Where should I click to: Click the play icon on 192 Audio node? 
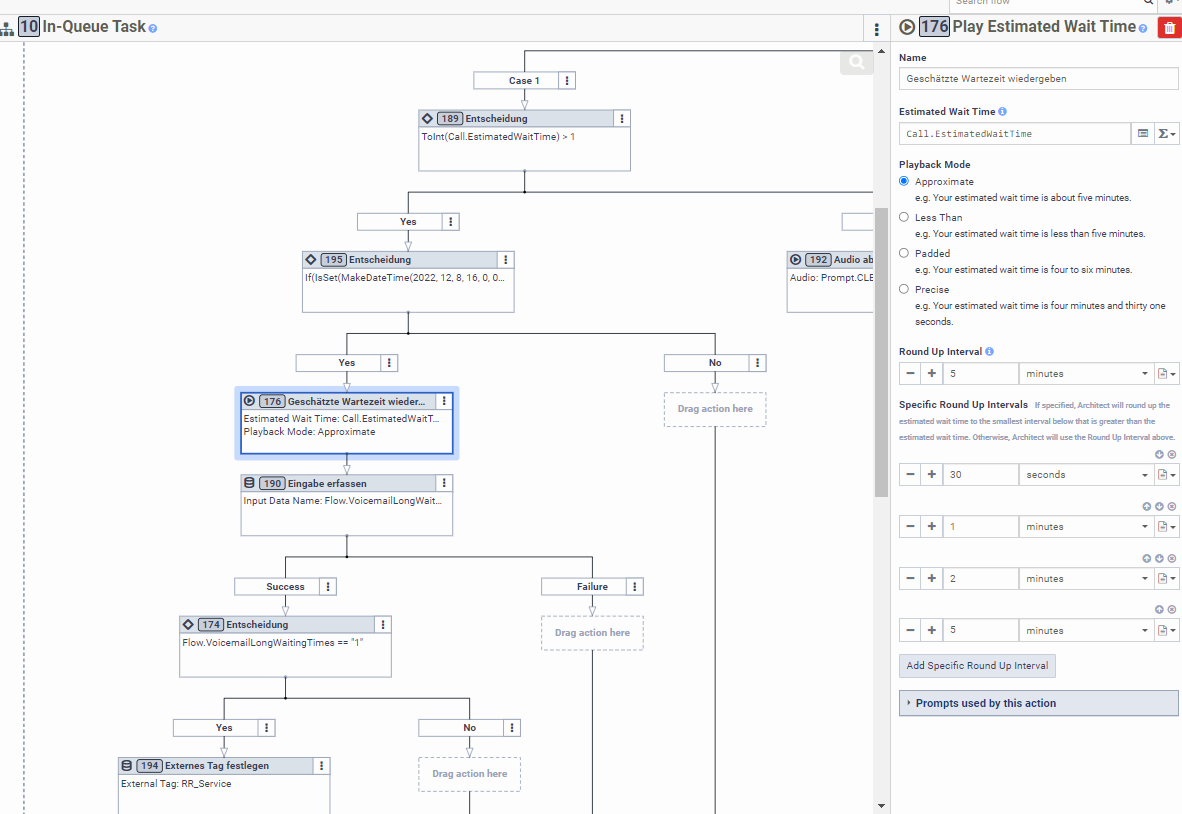795,259
